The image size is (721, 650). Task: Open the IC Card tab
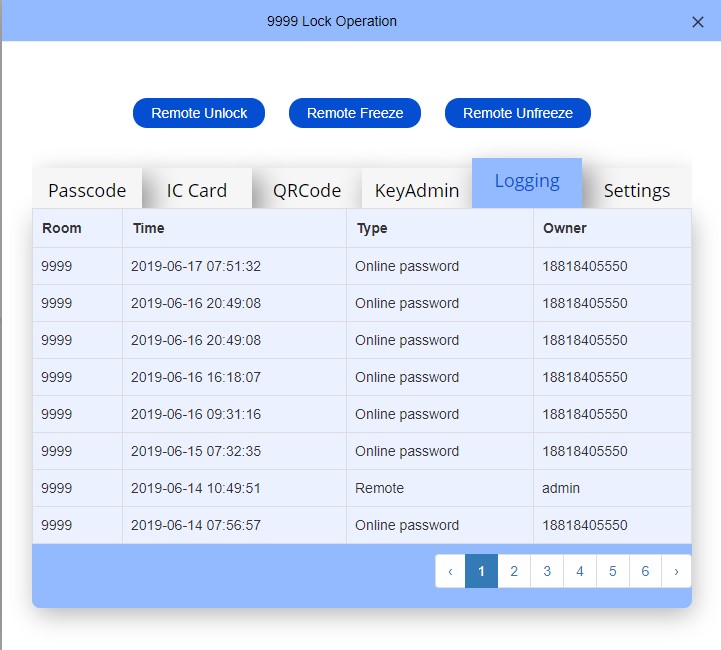(196, 190)
